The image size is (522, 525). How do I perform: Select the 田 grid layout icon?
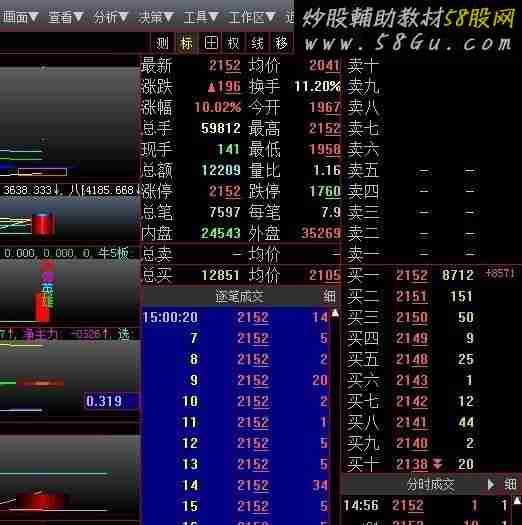pyautogui.click(x=211, y=43)
